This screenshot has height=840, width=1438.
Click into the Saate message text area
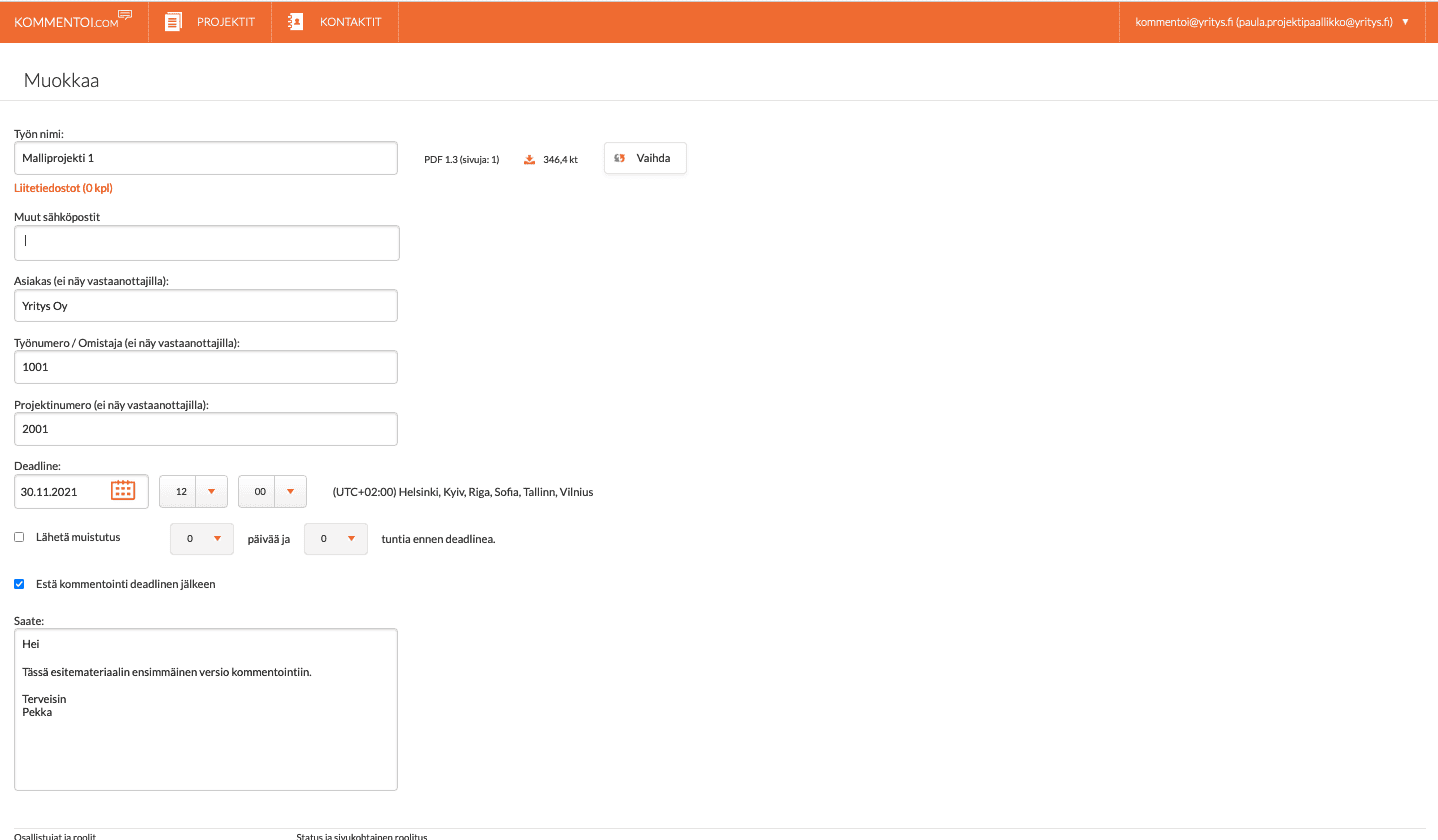click(206, 740)
